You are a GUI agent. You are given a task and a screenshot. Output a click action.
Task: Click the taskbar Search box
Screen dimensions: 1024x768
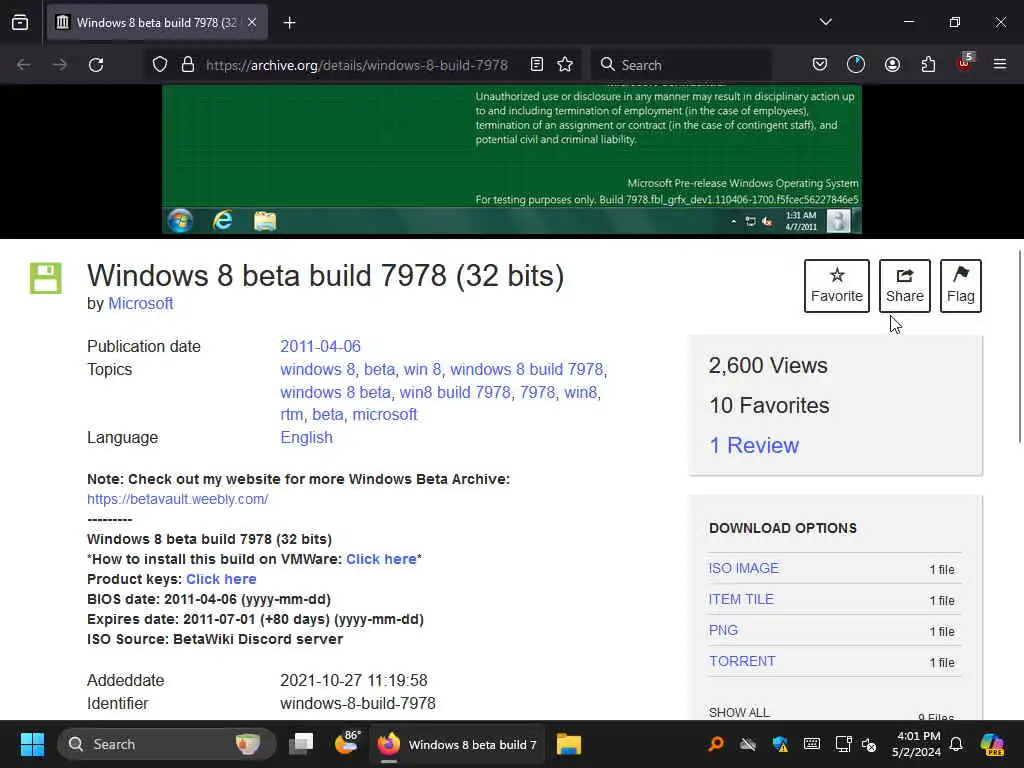pyautogui.click(x=167, y=744)
